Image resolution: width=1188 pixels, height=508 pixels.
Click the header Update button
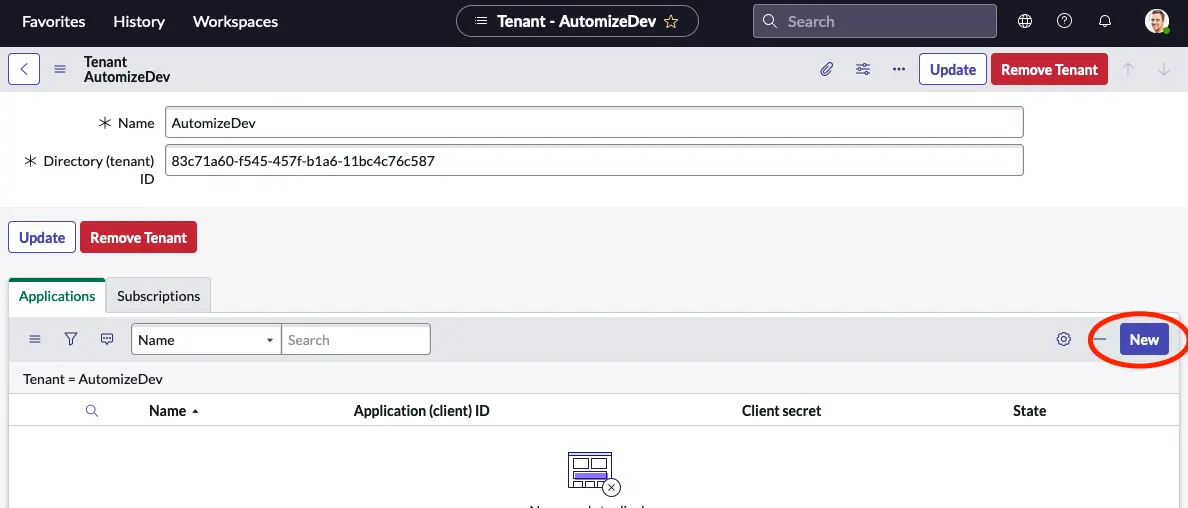point(952,69)
